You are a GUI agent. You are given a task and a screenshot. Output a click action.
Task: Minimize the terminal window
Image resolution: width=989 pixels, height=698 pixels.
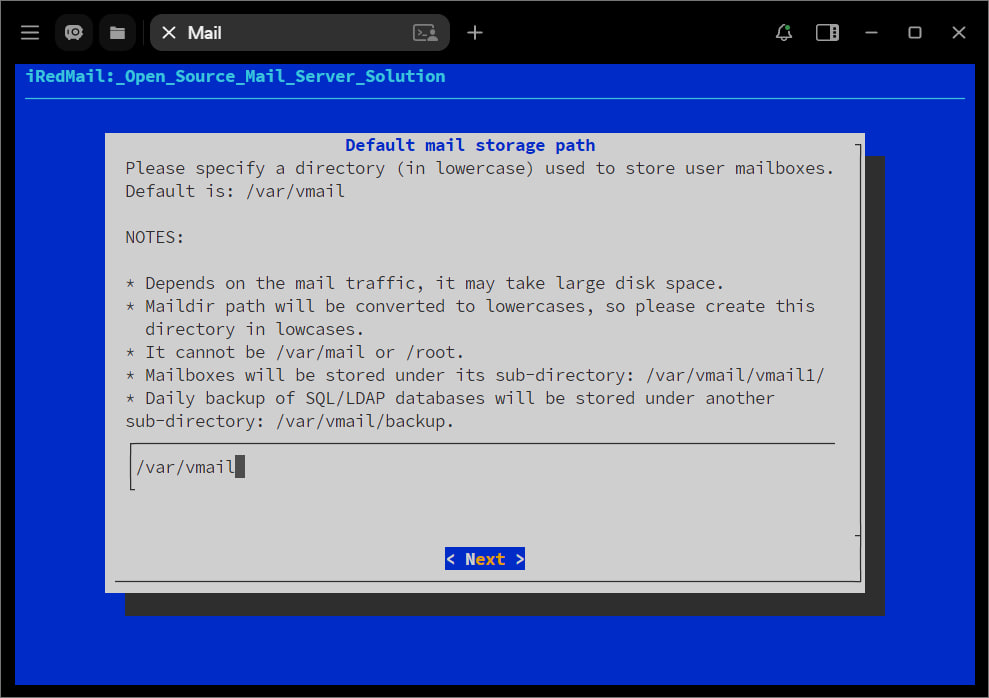point(871,33)
